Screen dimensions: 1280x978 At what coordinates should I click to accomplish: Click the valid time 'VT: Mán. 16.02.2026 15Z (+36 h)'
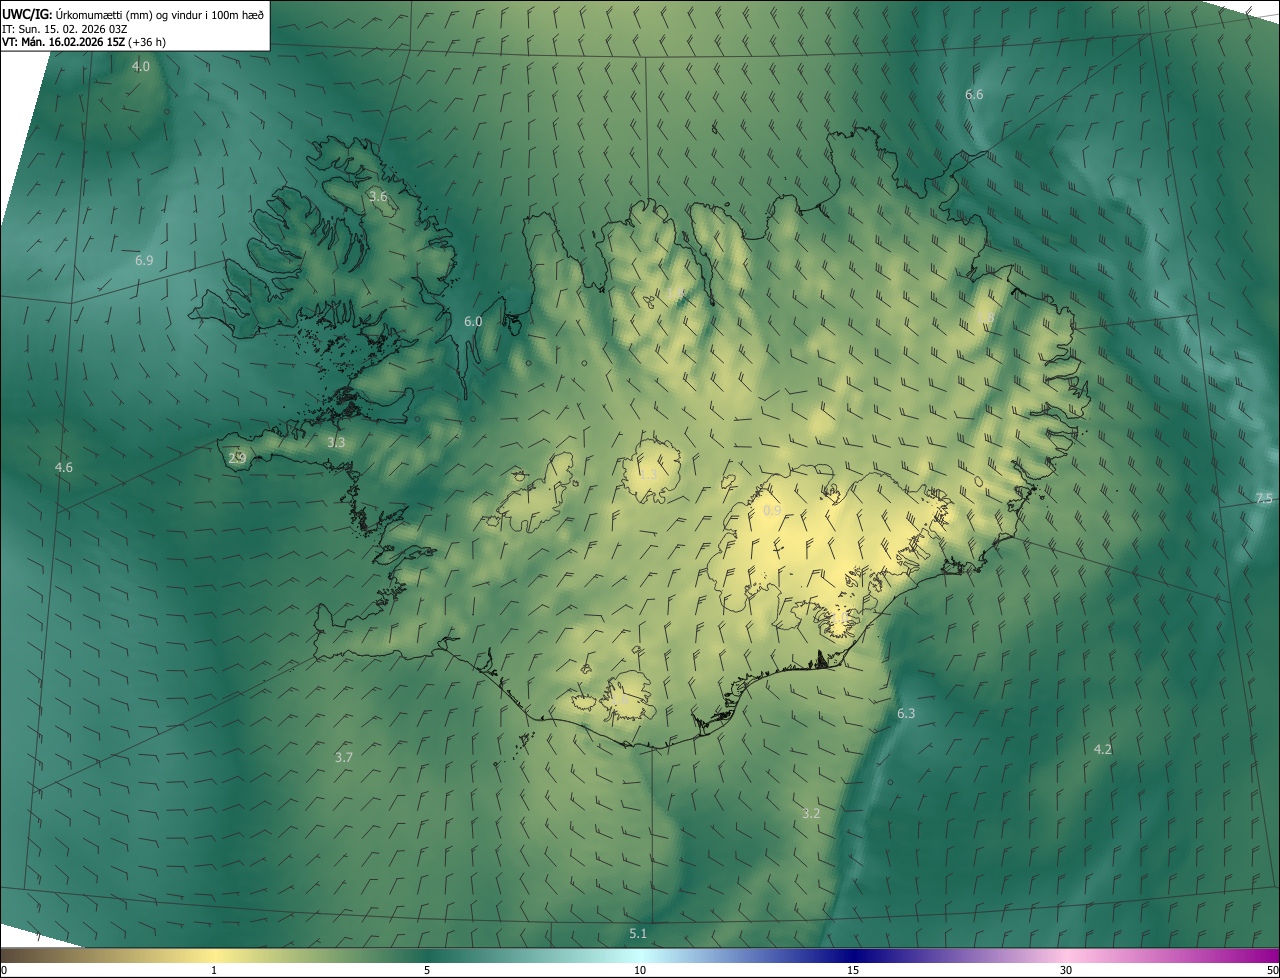(84, 42)
